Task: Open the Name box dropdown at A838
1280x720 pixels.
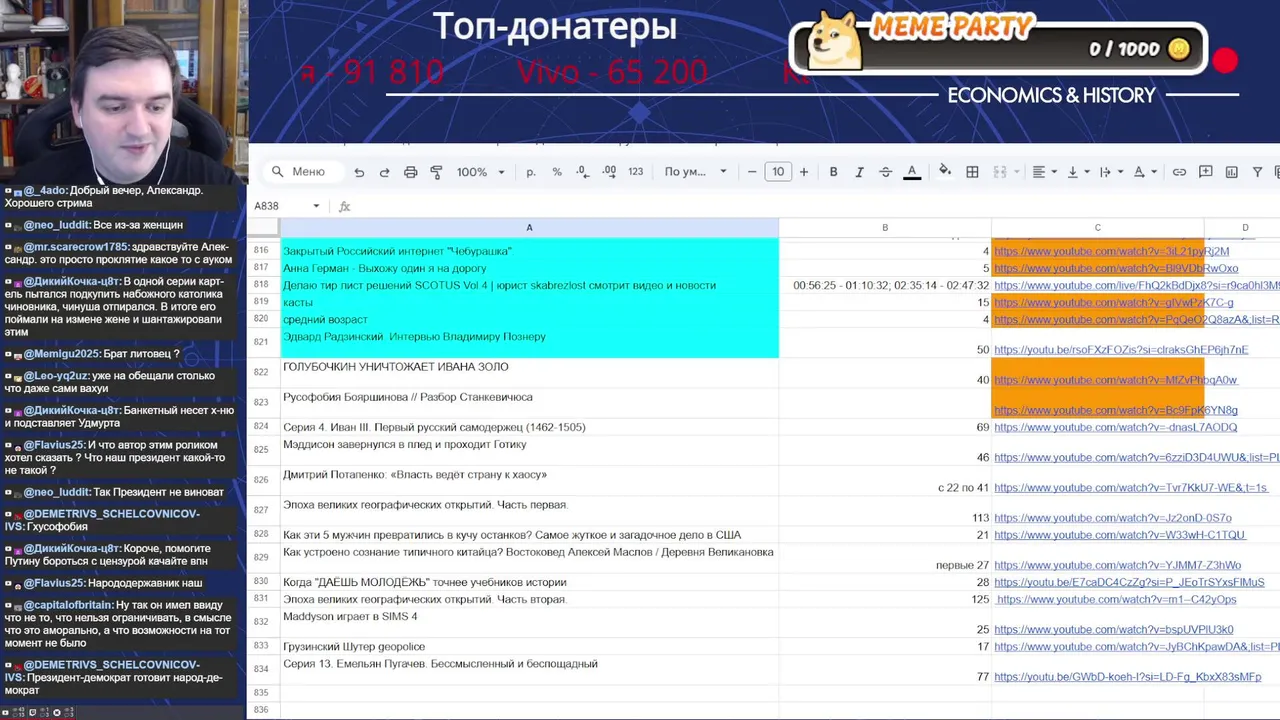Action: 316,206
